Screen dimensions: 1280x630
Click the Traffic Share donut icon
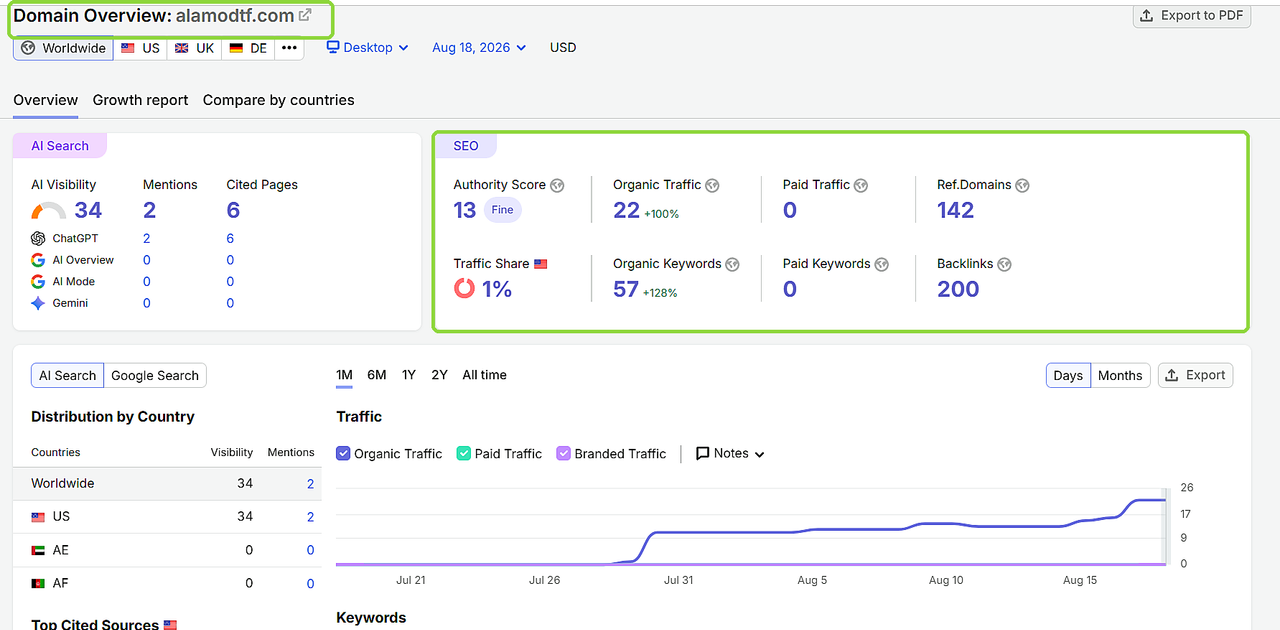(464, 289)
